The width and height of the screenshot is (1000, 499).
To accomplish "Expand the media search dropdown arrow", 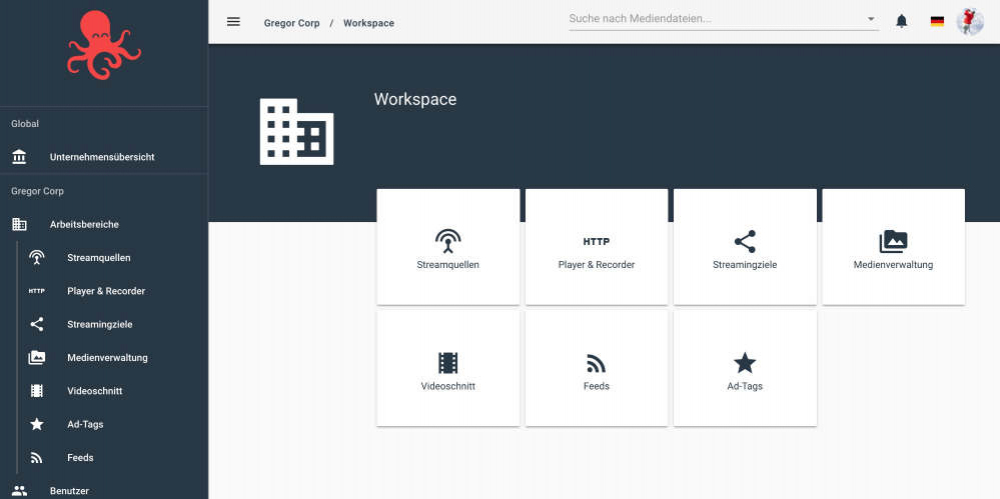I will pyautogui.click(x=871, y=19).
